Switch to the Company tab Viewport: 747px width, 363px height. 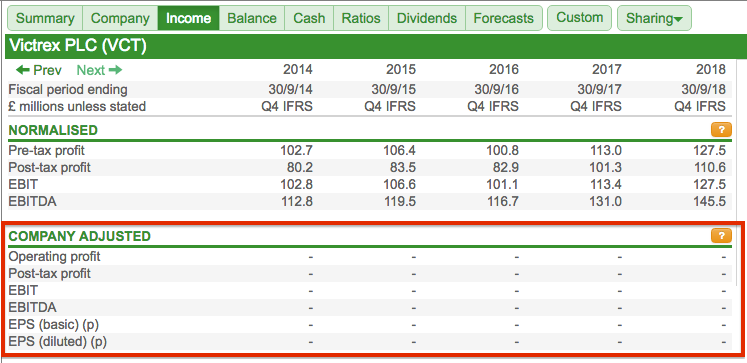click(120, 18)
